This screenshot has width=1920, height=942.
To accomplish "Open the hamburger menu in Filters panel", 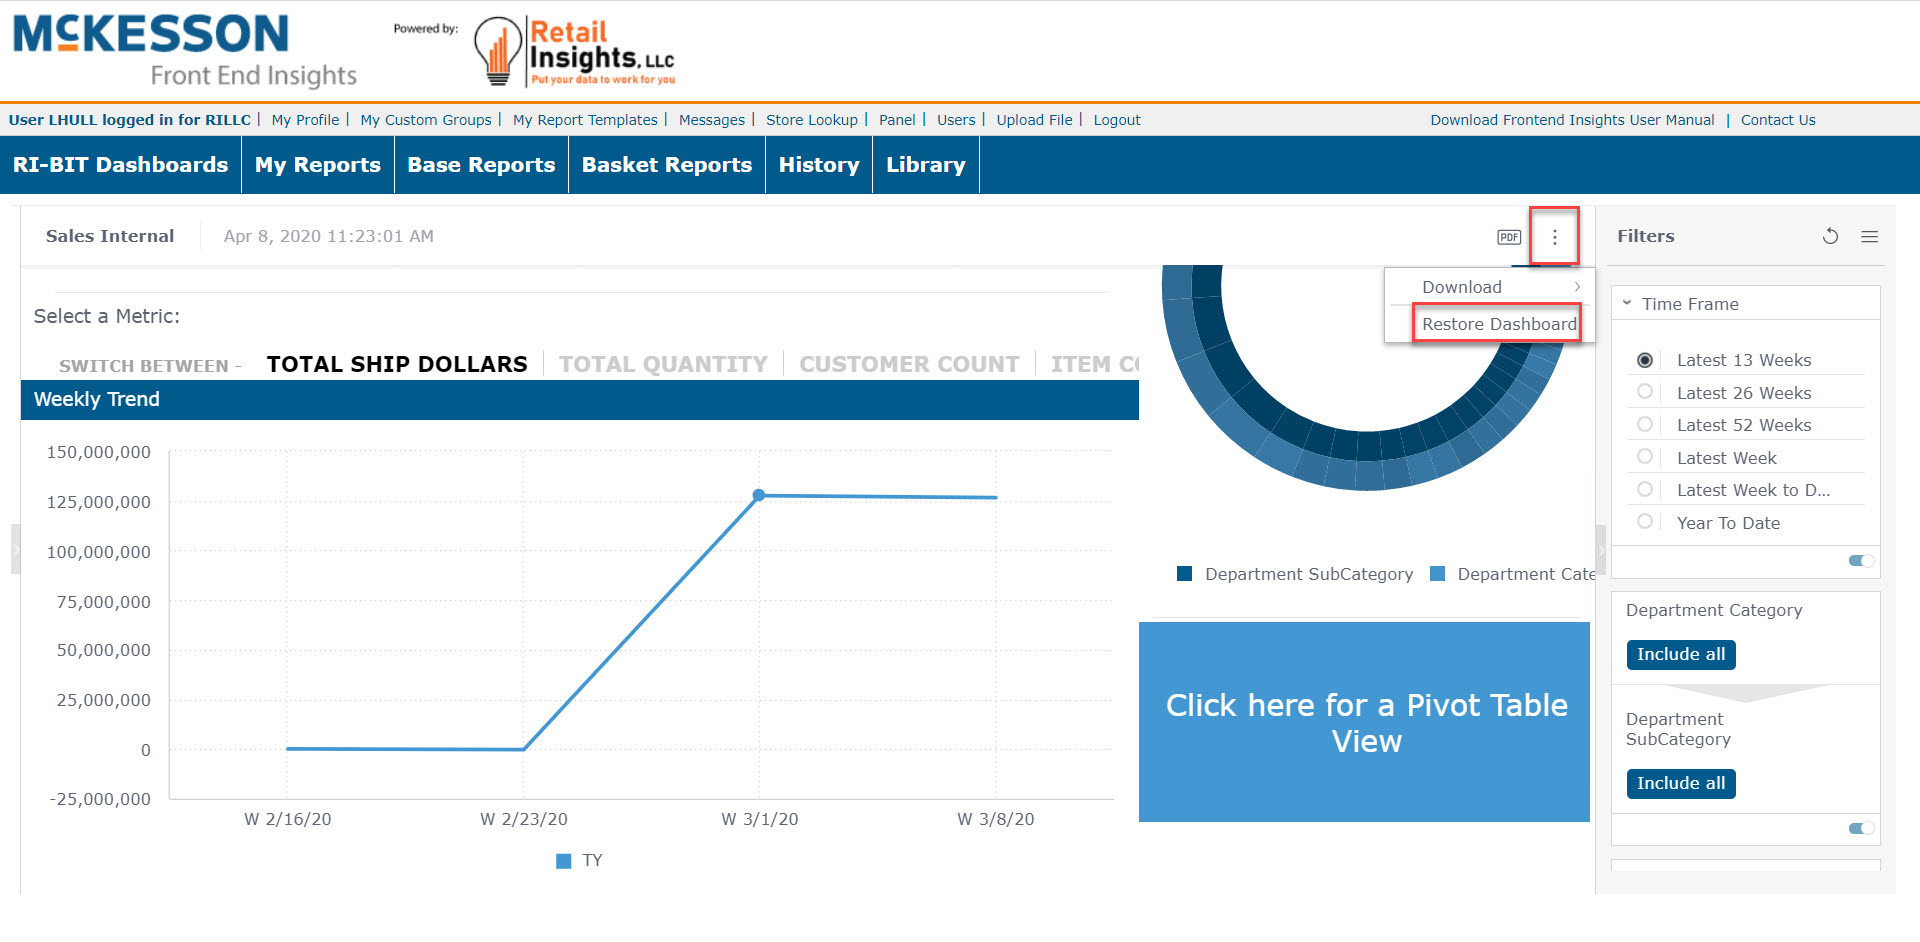I will (x=1869, y=236).
